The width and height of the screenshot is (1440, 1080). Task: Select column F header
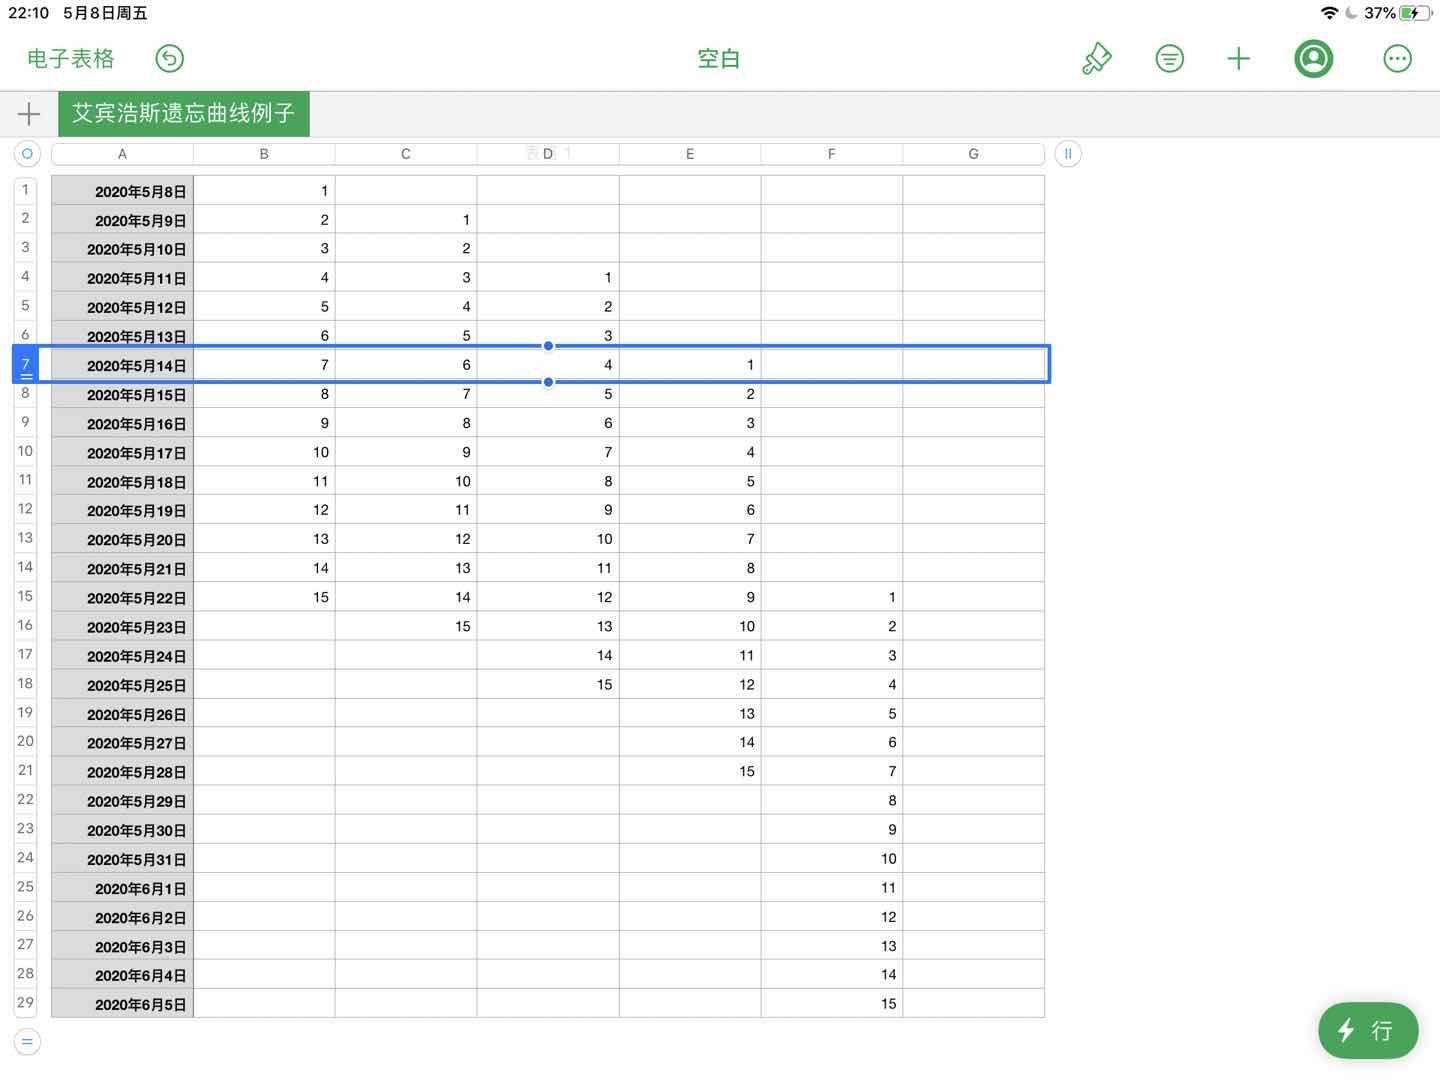tap(832, 154)
